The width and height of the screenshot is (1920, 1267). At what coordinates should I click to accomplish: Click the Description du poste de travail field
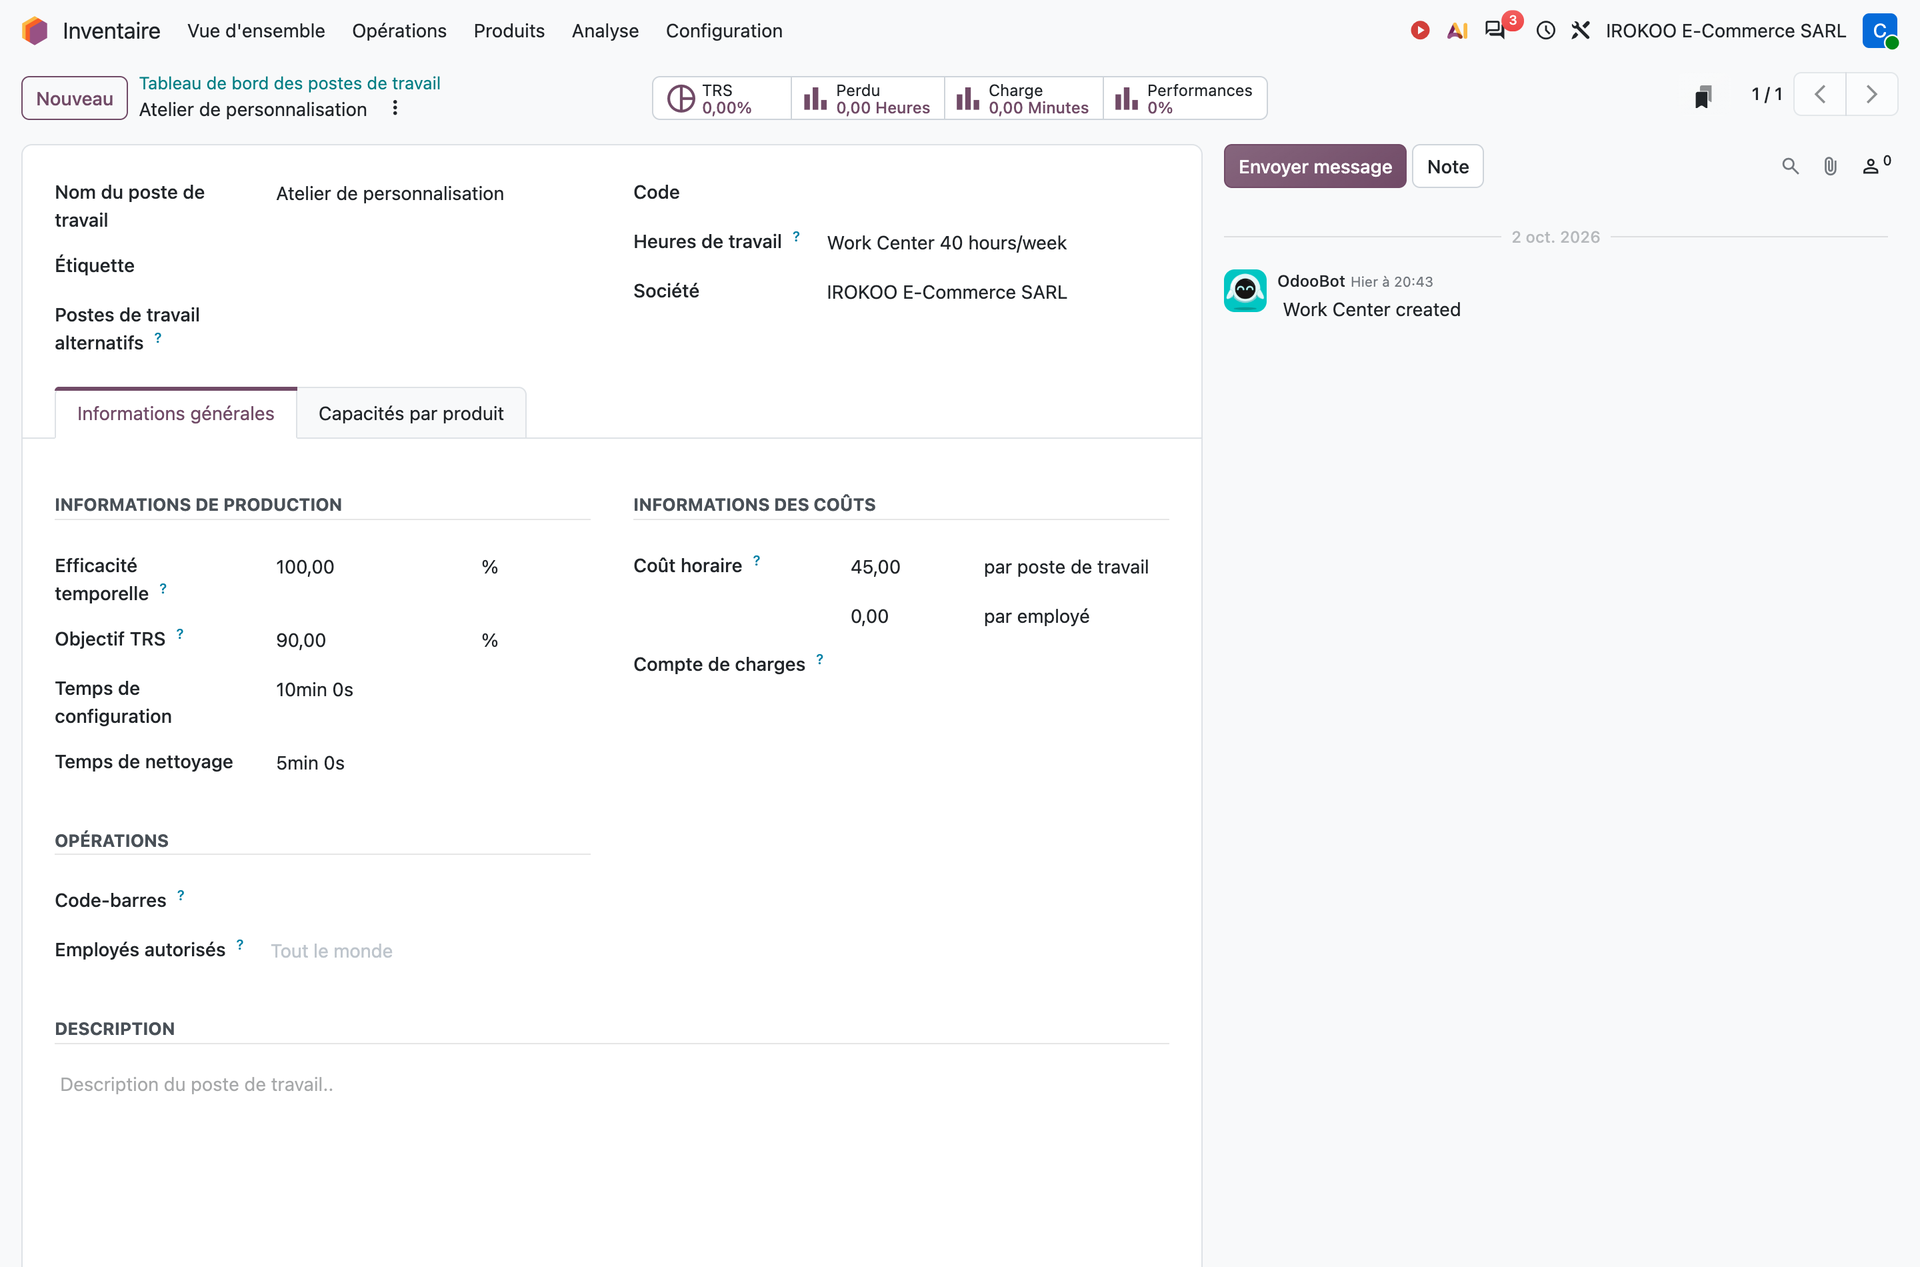611,1084
